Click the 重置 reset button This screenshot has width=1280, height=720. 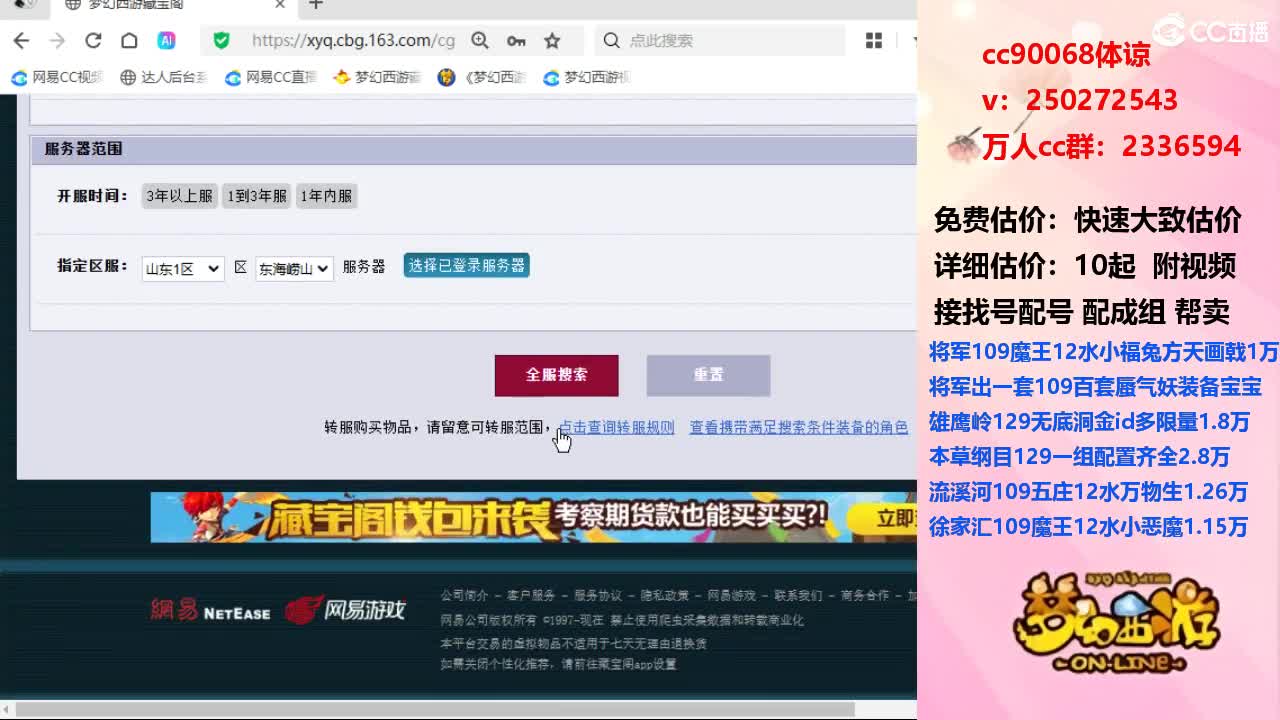coord(709,375)
